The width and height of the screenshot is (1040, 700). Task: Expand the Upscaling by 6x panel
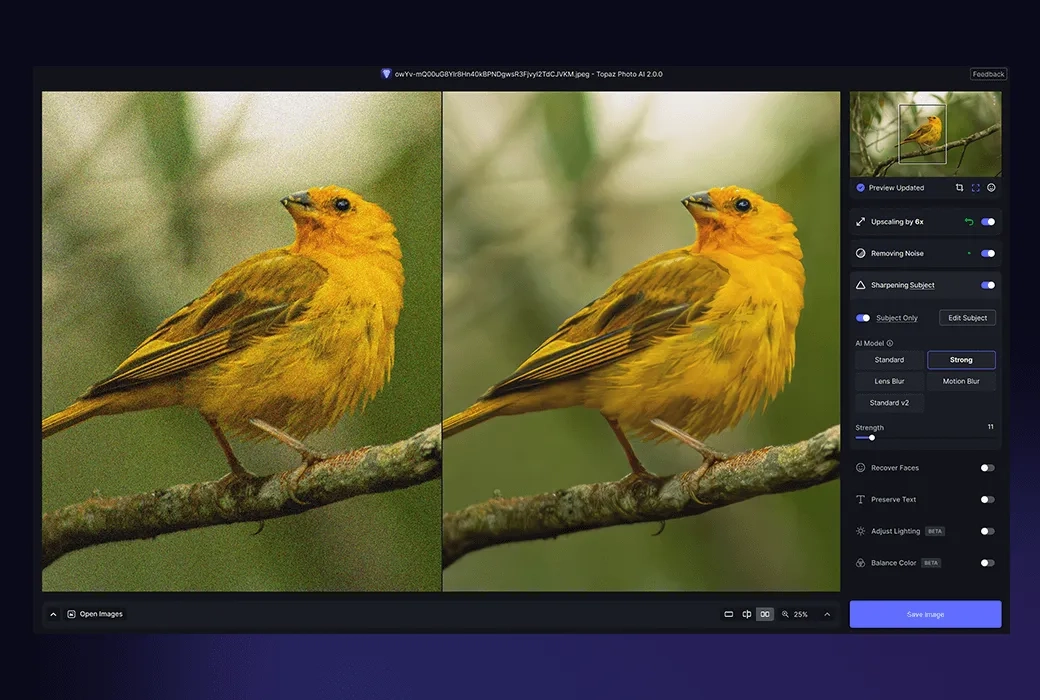point(925,222)
